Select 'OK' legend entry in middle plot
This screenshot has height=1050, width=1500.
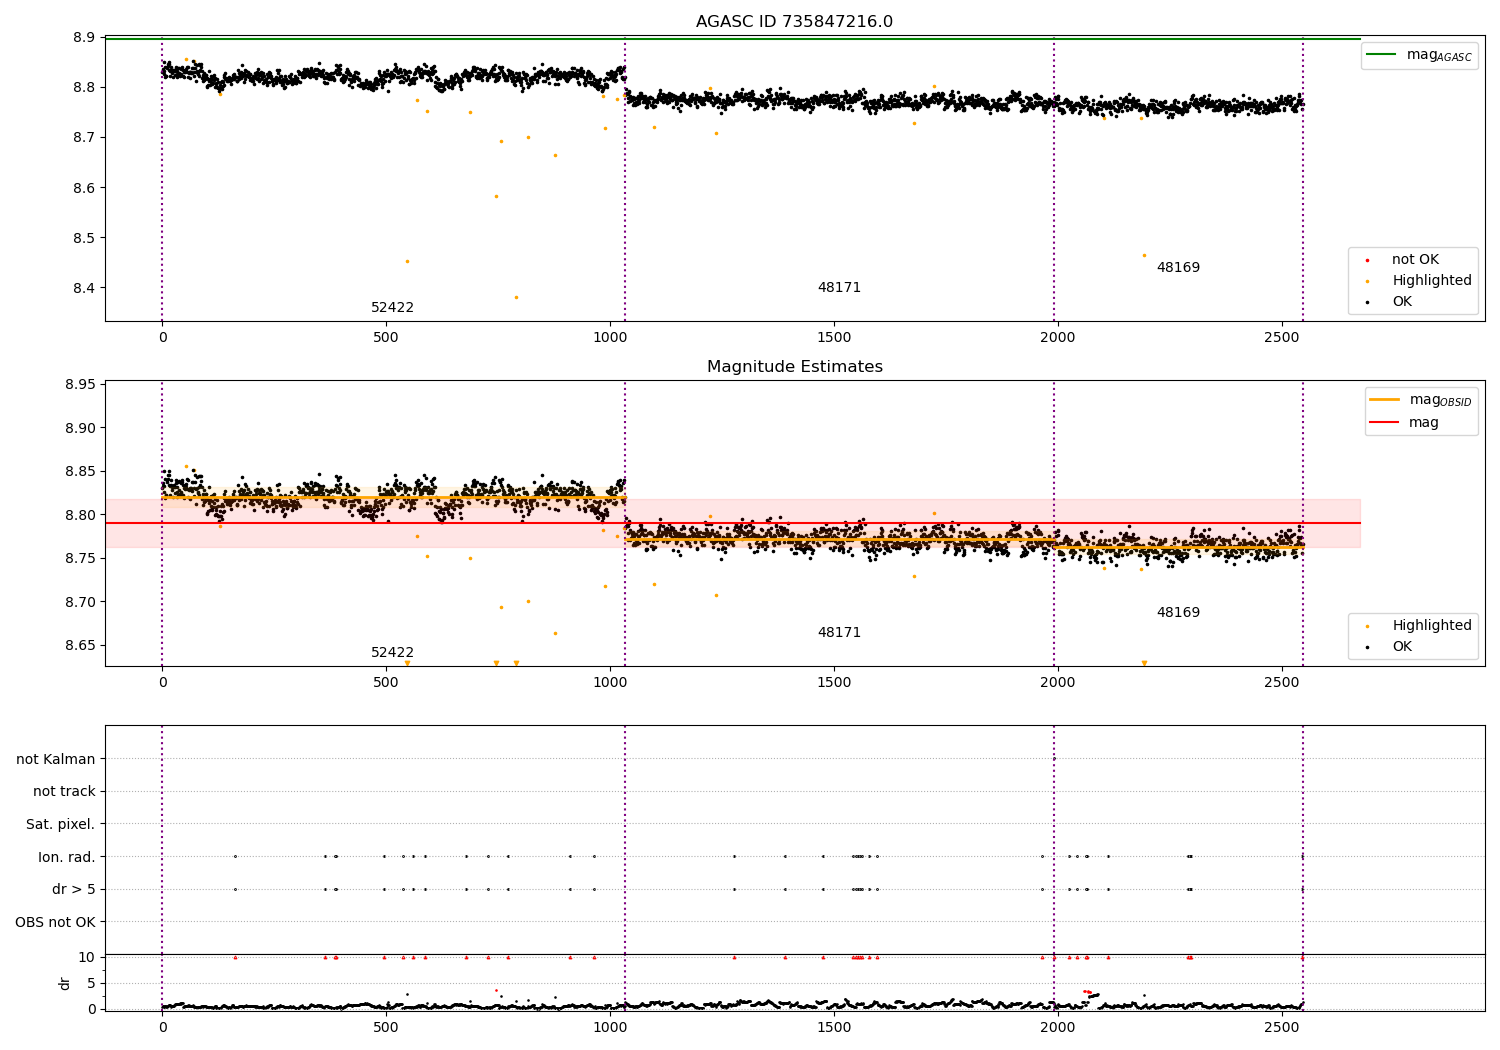pos(1402,647)
